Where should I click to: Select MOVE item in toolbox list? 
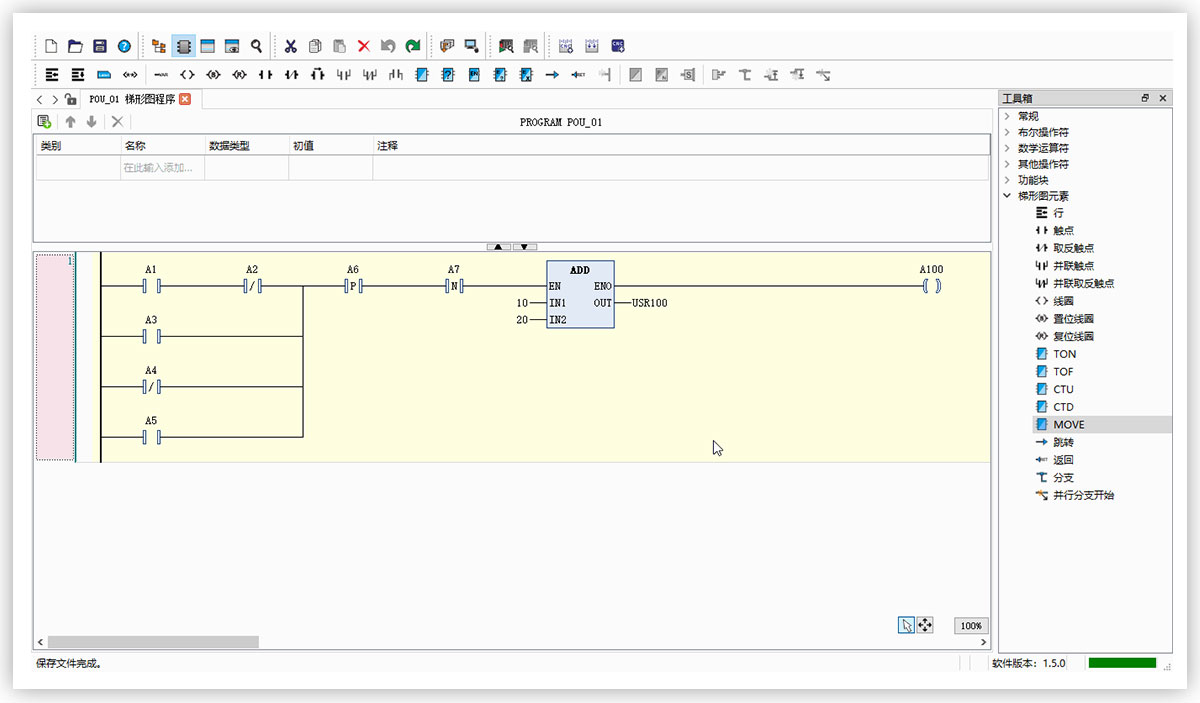1068,425
